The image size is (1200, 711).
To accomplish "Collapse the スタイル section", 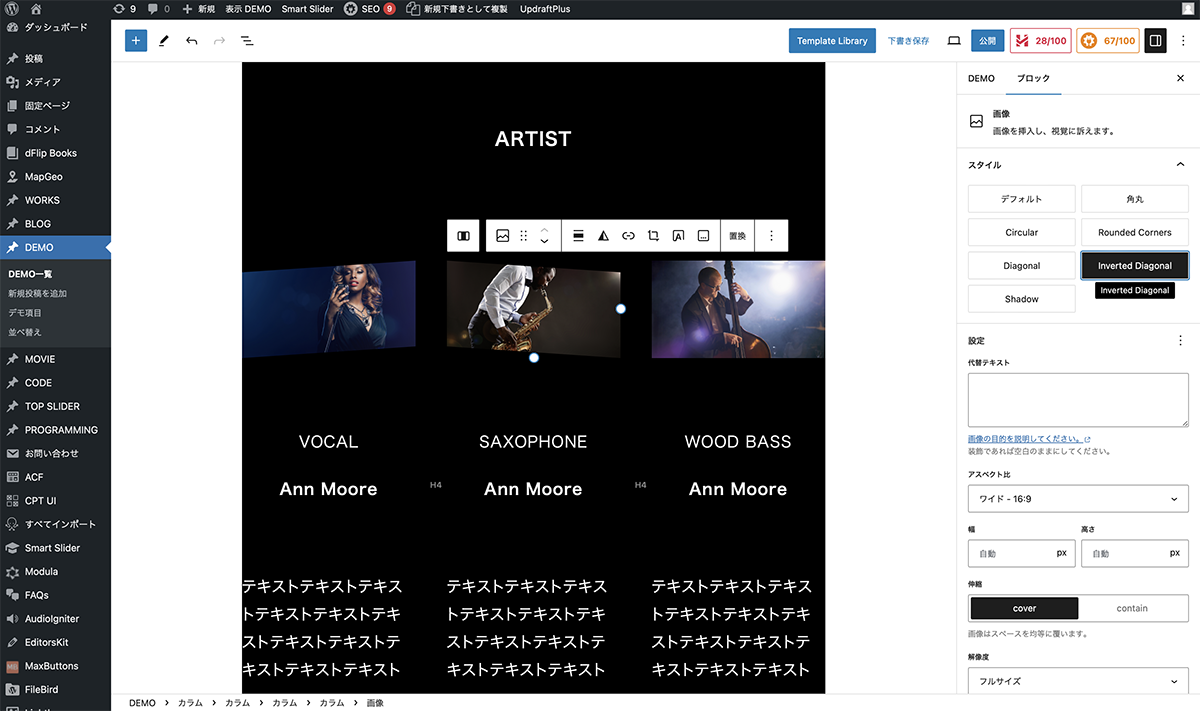I will click(1180, 165).
